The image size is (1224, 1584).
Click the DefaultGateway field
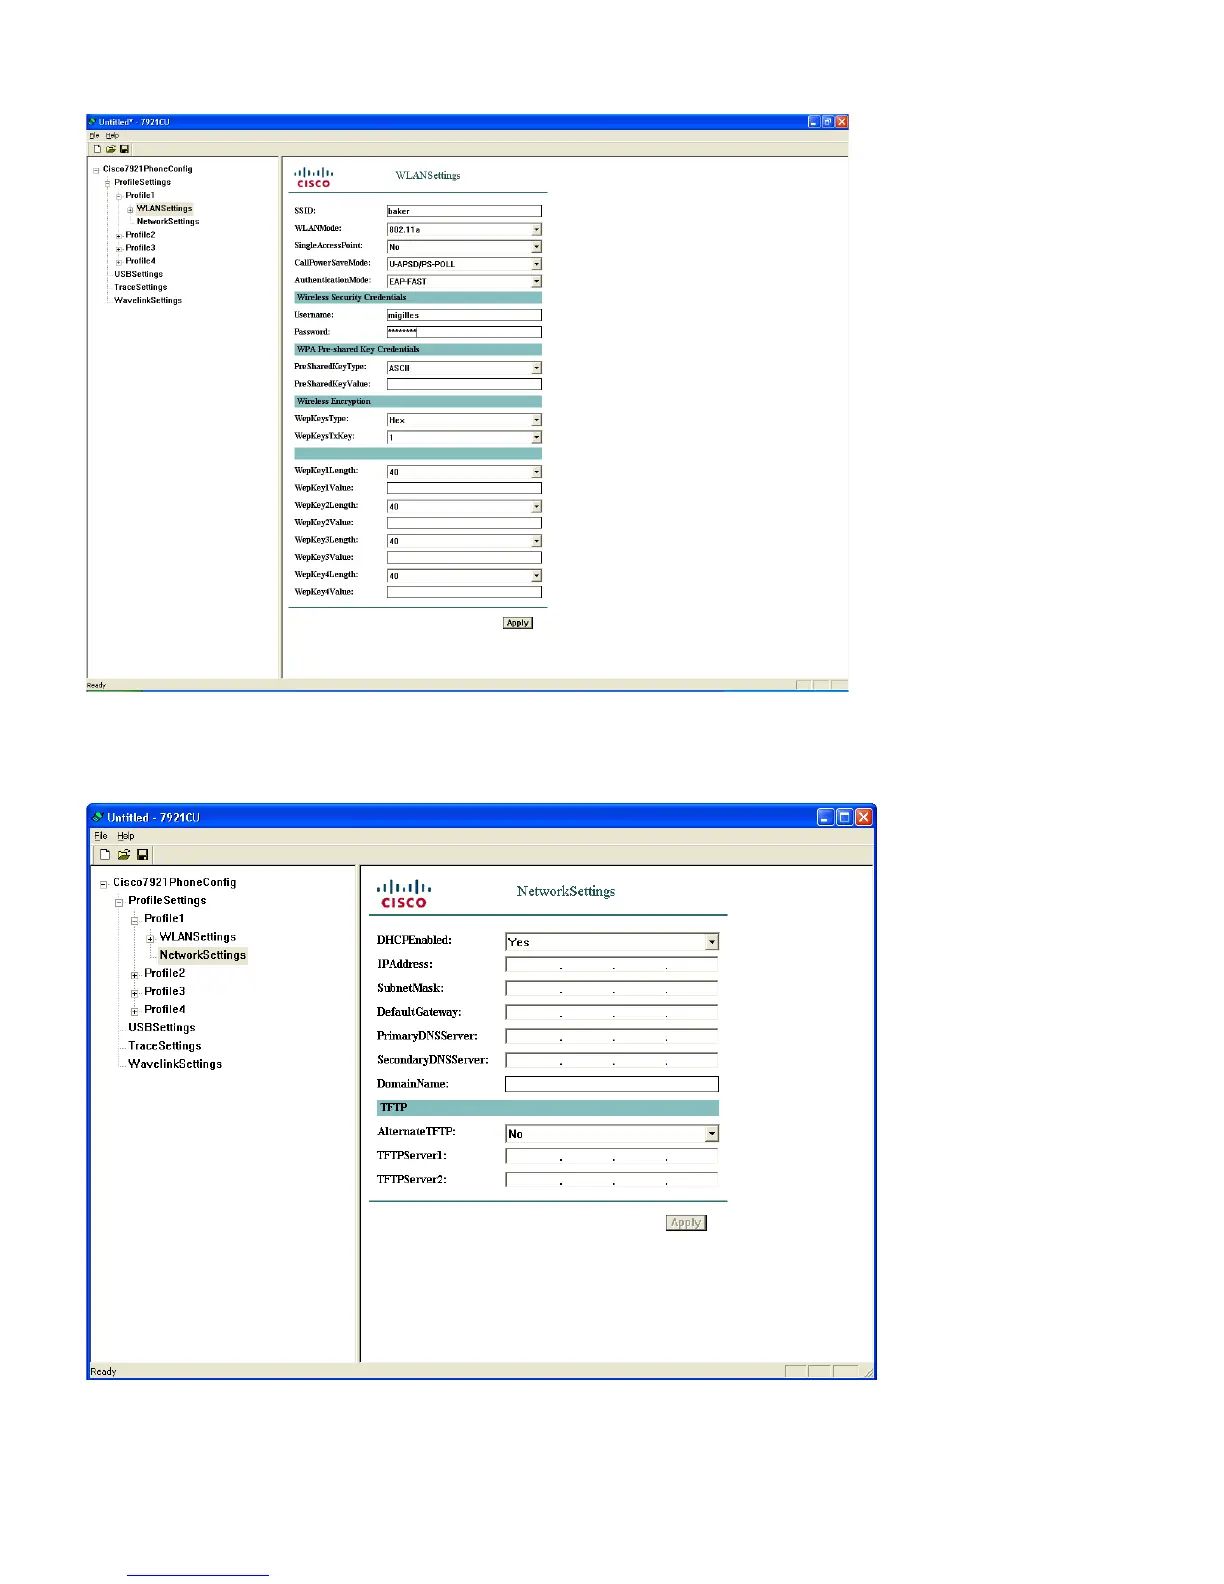tap(612, 1013)
